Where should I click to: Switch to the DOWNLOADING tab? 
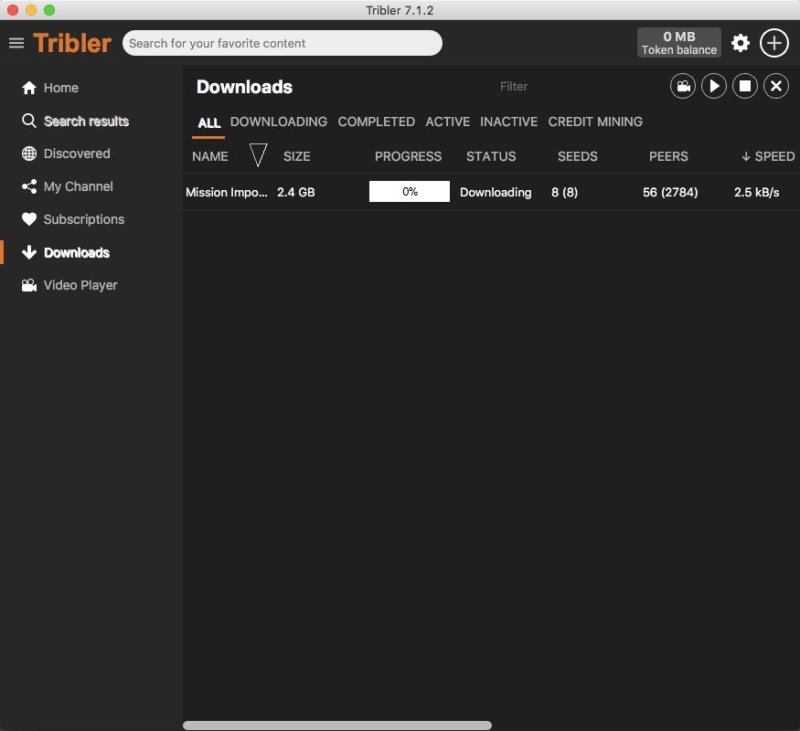pos(279,122)
